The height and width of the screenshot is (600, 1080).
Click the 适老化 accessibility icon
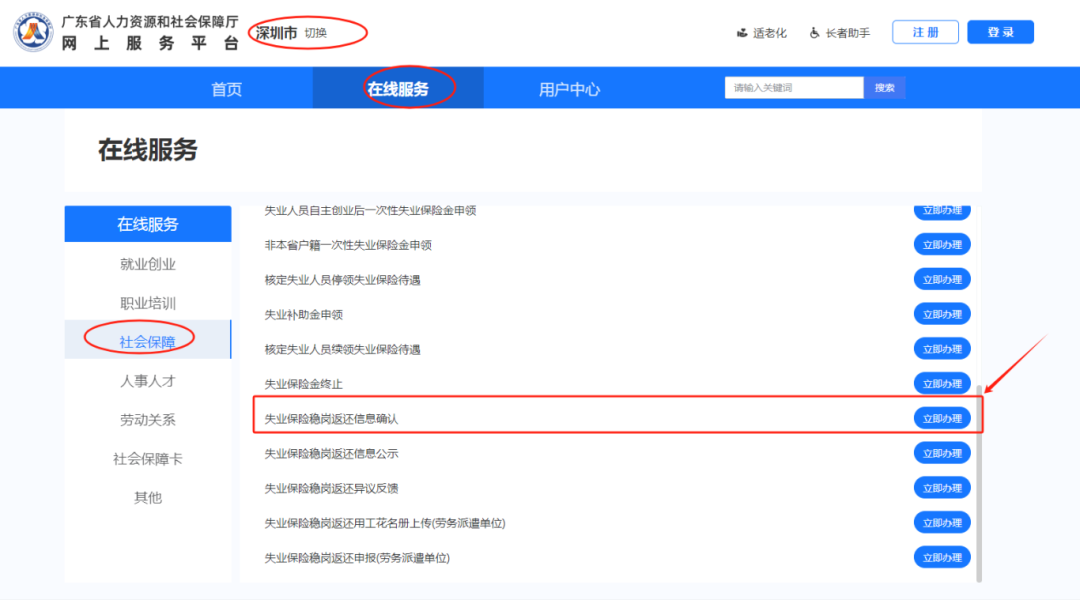pyautogui.click(x=742, y=33)
